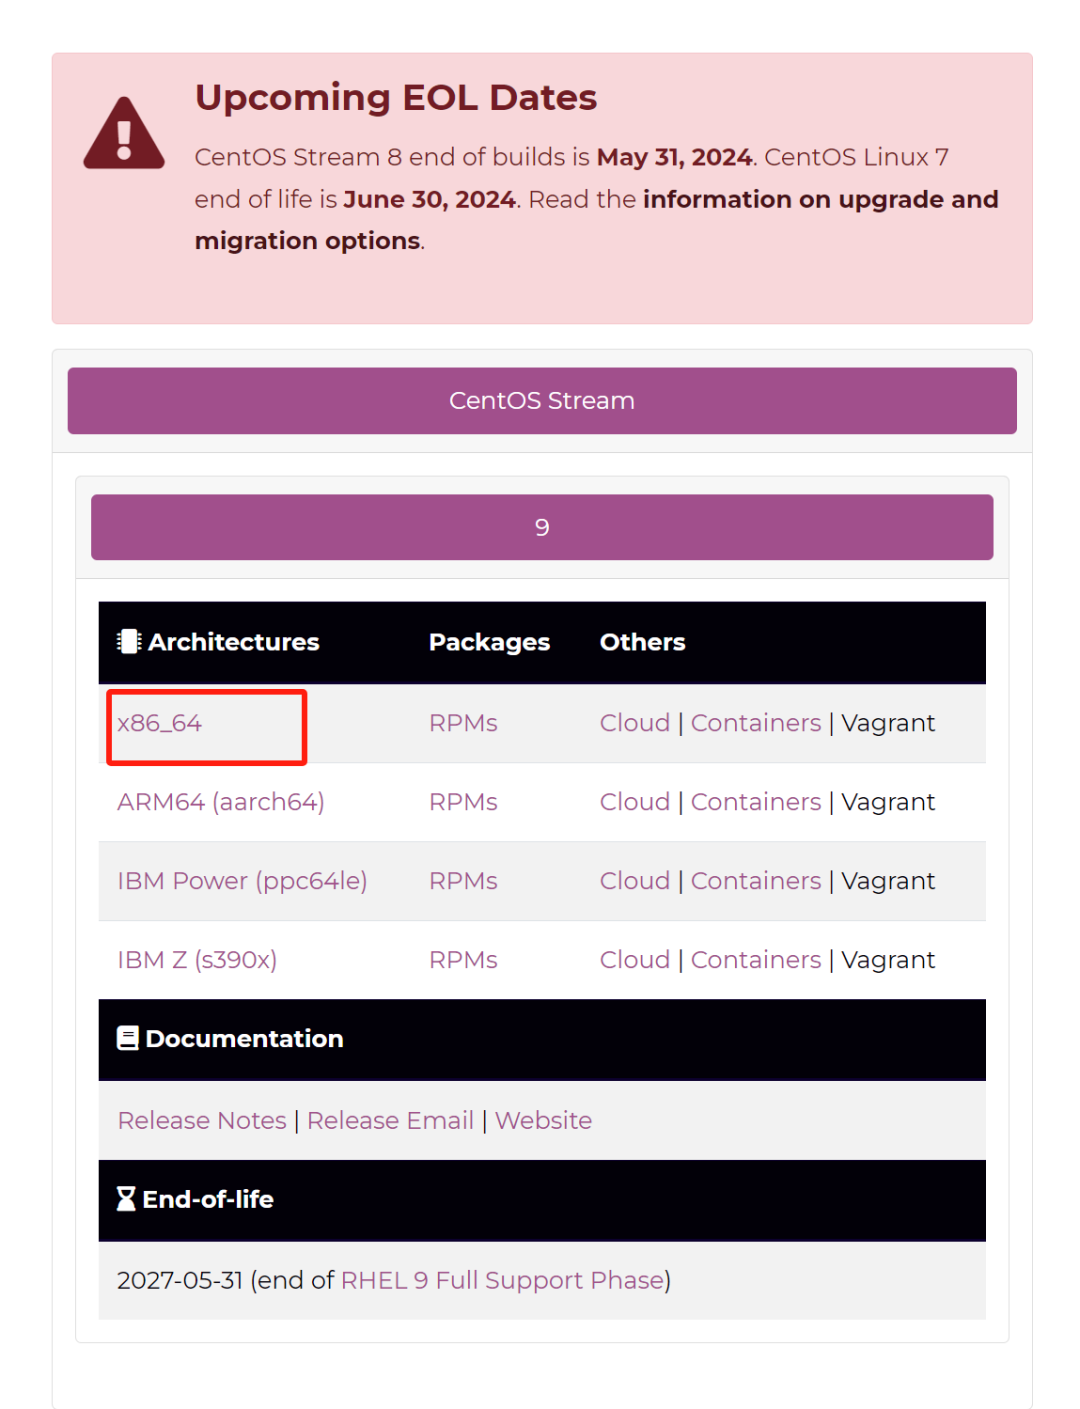Viewport: 1080px width, 1409px height.
Task: Open the IBM Z (s390x) link
Action: [197, 960]
